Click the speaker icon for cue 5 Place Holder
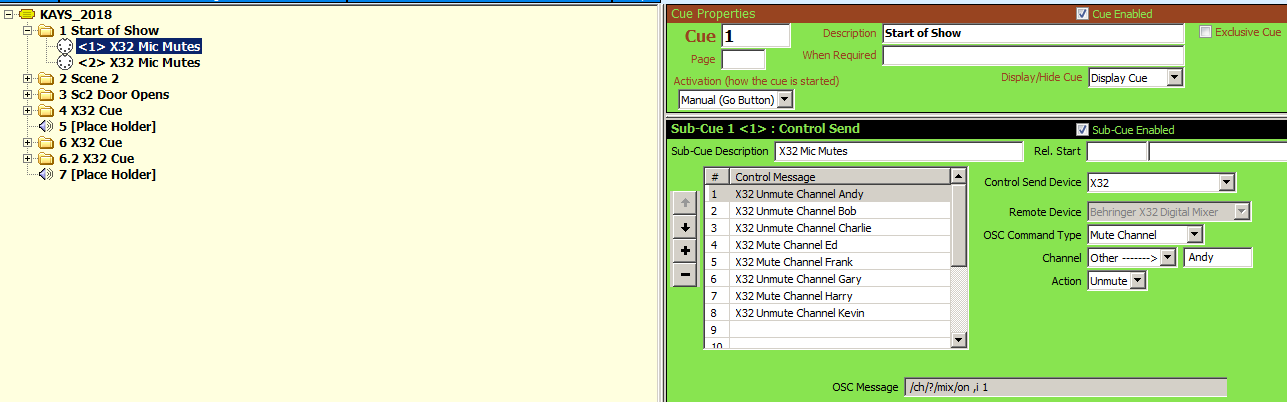Image resolution: width=1287 pixels, height=402 pixels. coord(46,127)
